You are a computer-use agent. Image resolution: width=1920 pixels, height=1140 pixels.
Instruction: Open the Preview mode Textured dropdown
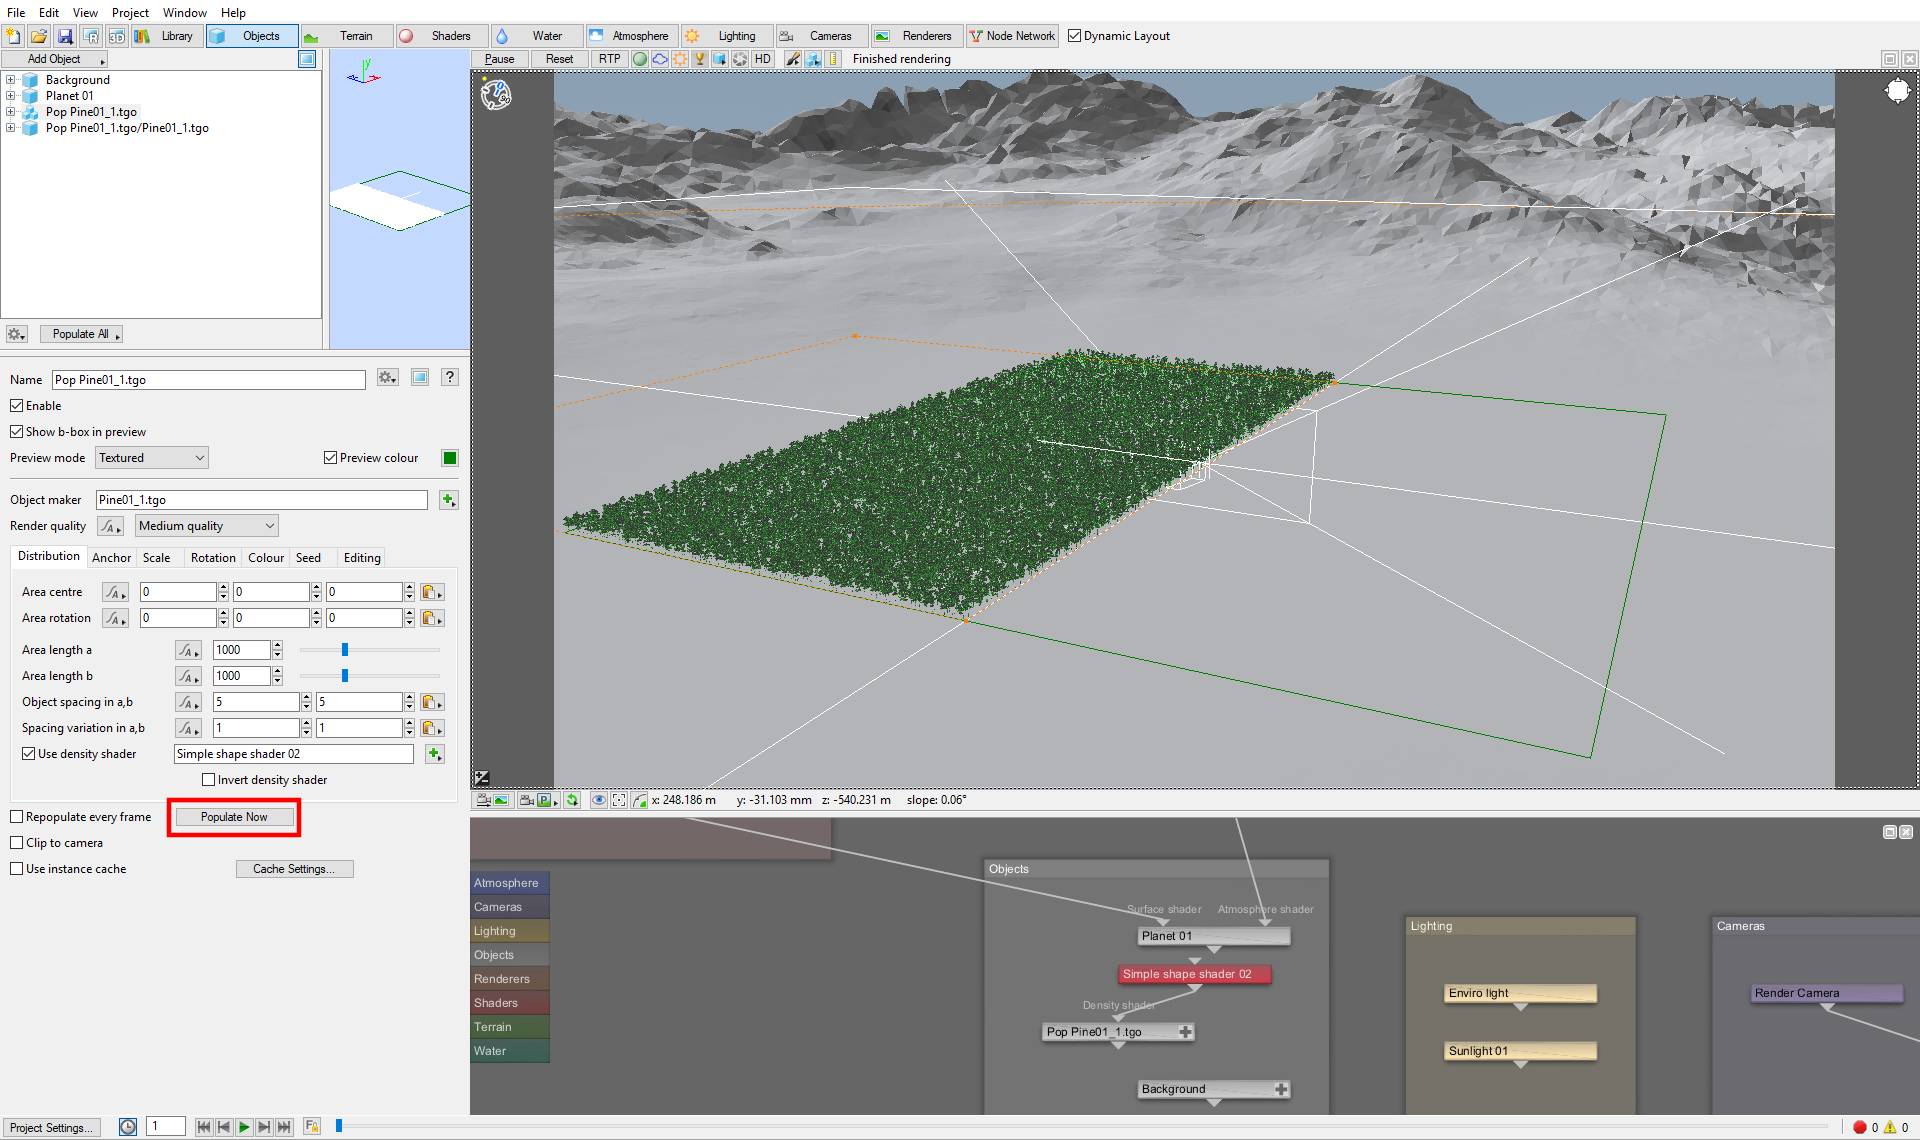pos(152,458)
